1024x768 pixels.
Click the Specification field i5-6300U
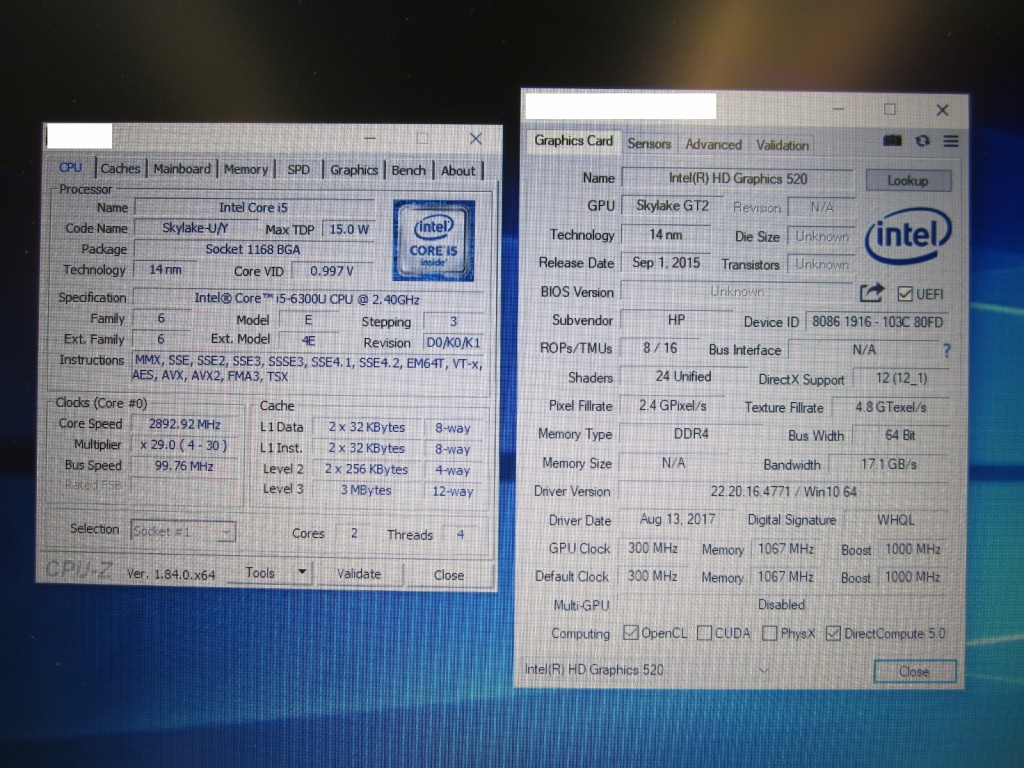pos(308,299)
